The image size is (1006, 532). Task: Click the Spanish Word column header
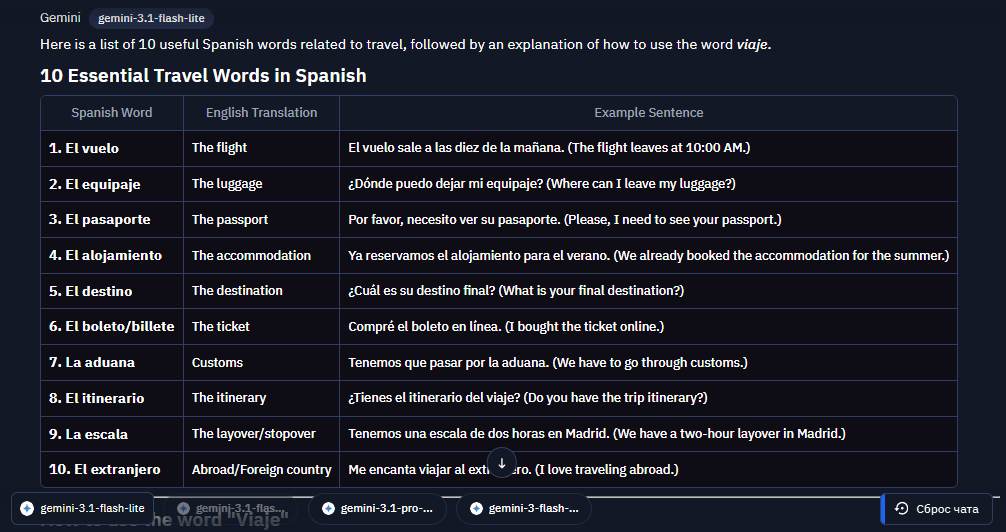click(x=112, y=113)
